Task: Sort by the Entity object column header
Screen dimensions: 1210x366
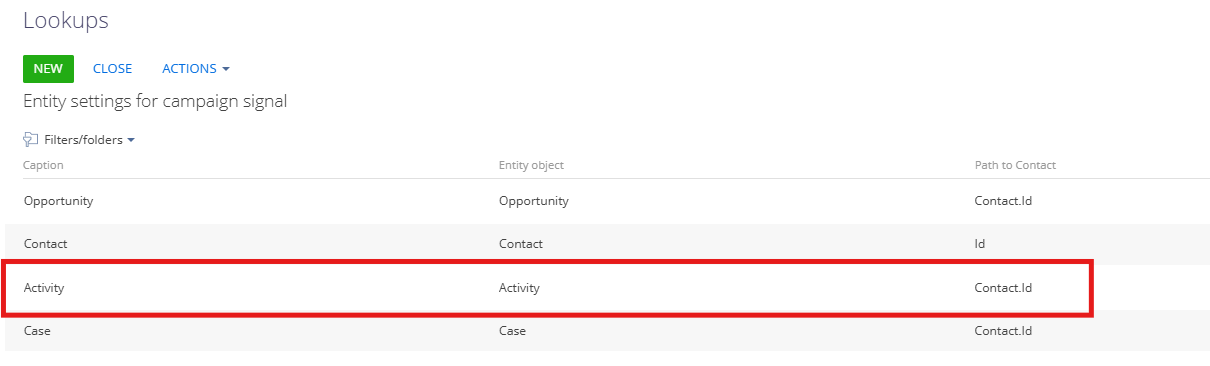Action: point(531,165)
